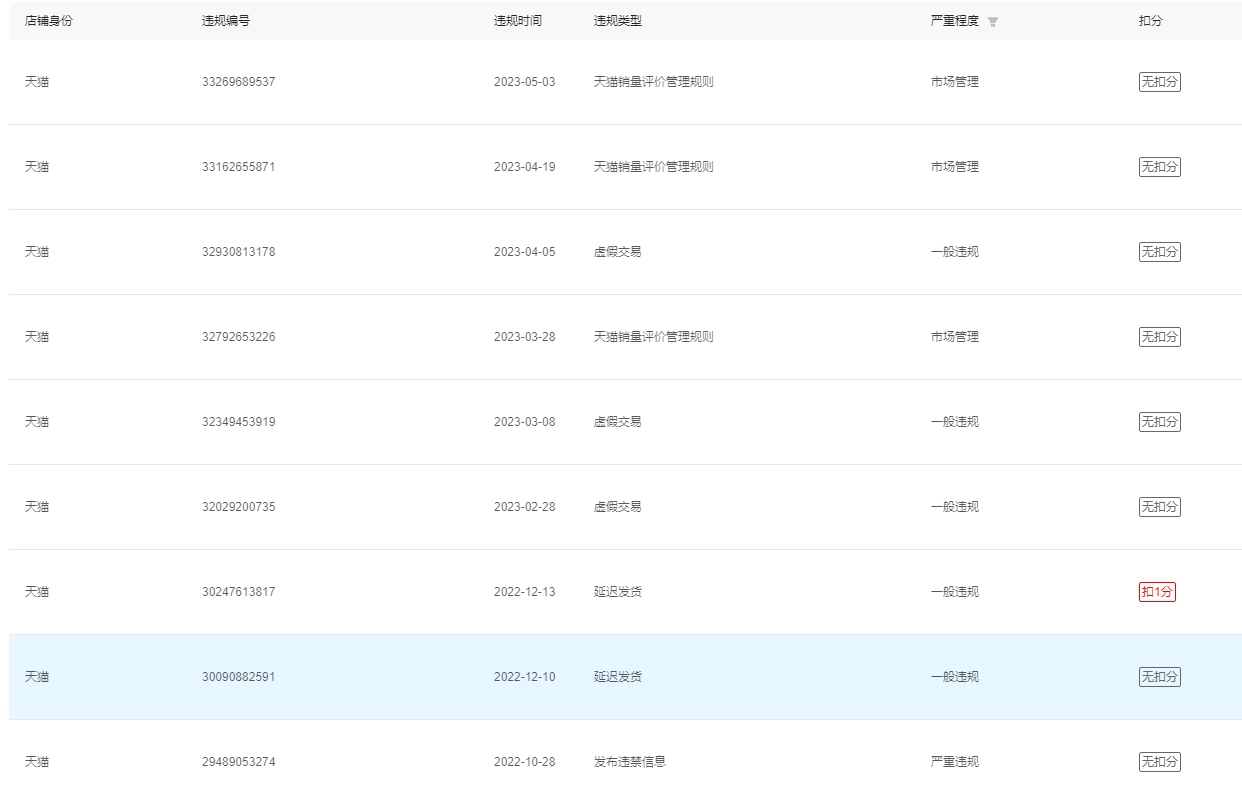Image resolution: width=1242 pixels, height=797 pixels.
Task: Click 虚假交易 dated 2023-03-08
Action: (x=618, y=422)
